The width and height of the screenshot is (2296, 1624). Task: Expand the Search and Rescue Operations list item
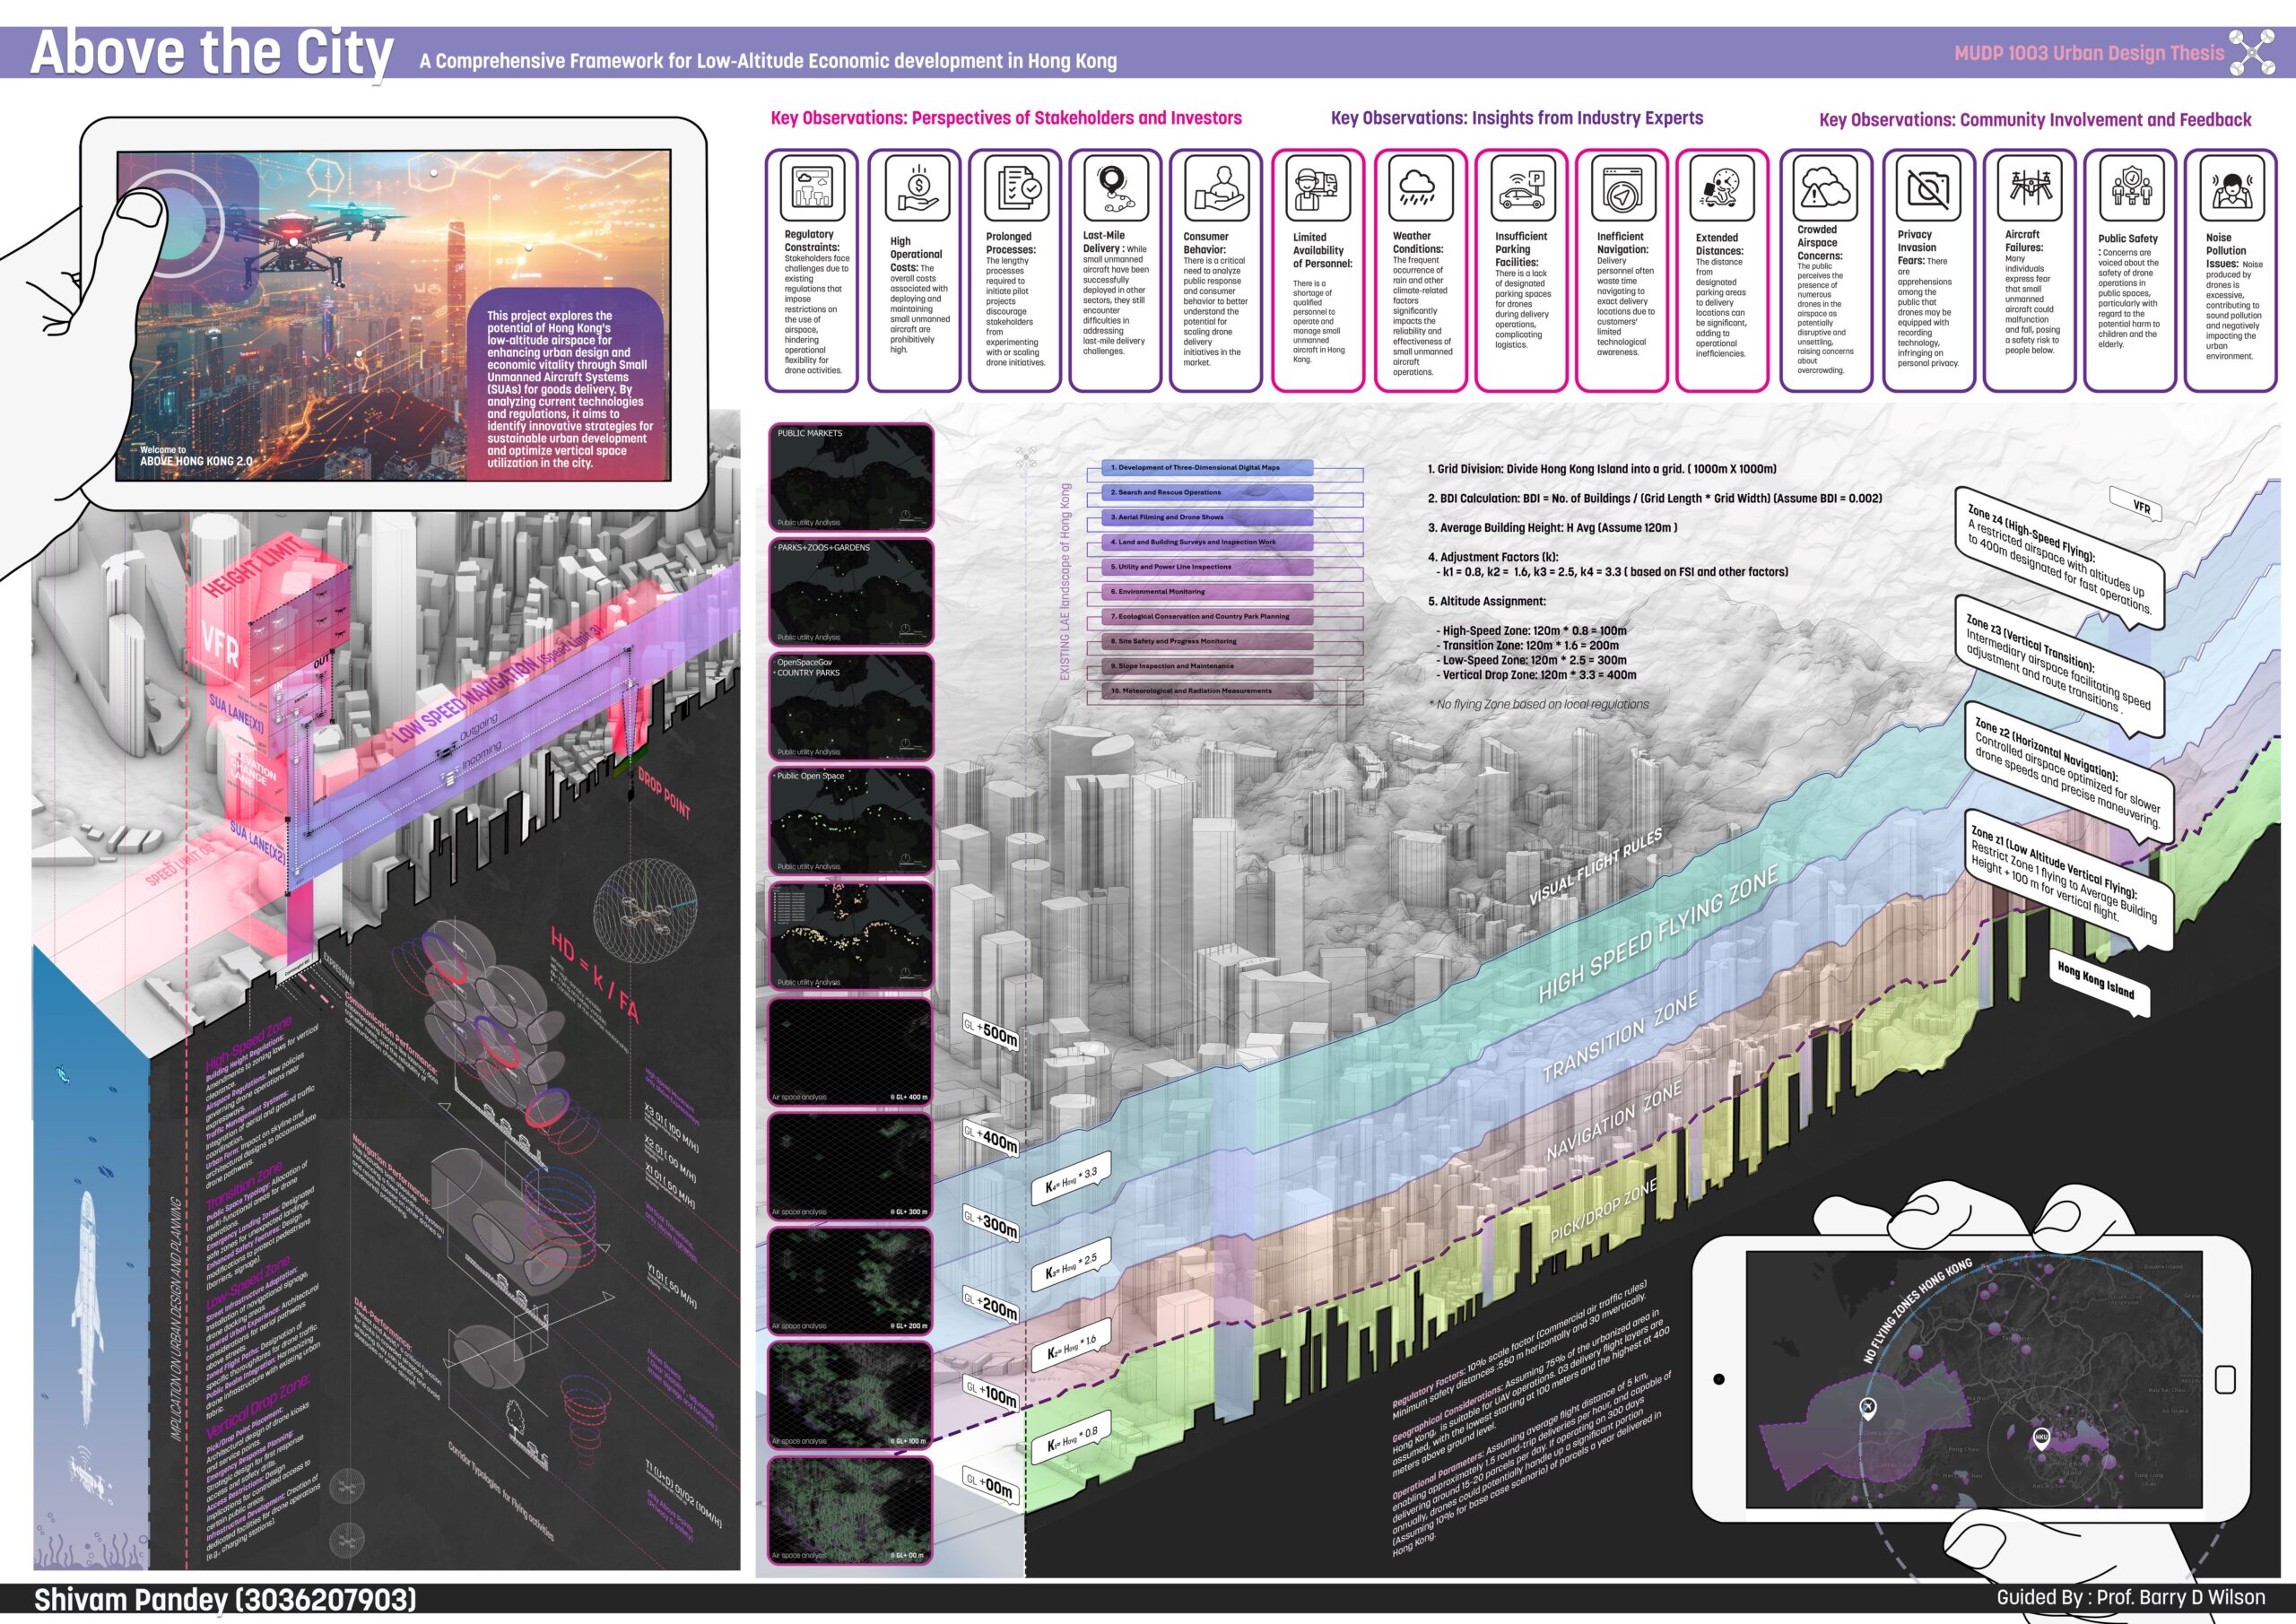(1210, 492)
